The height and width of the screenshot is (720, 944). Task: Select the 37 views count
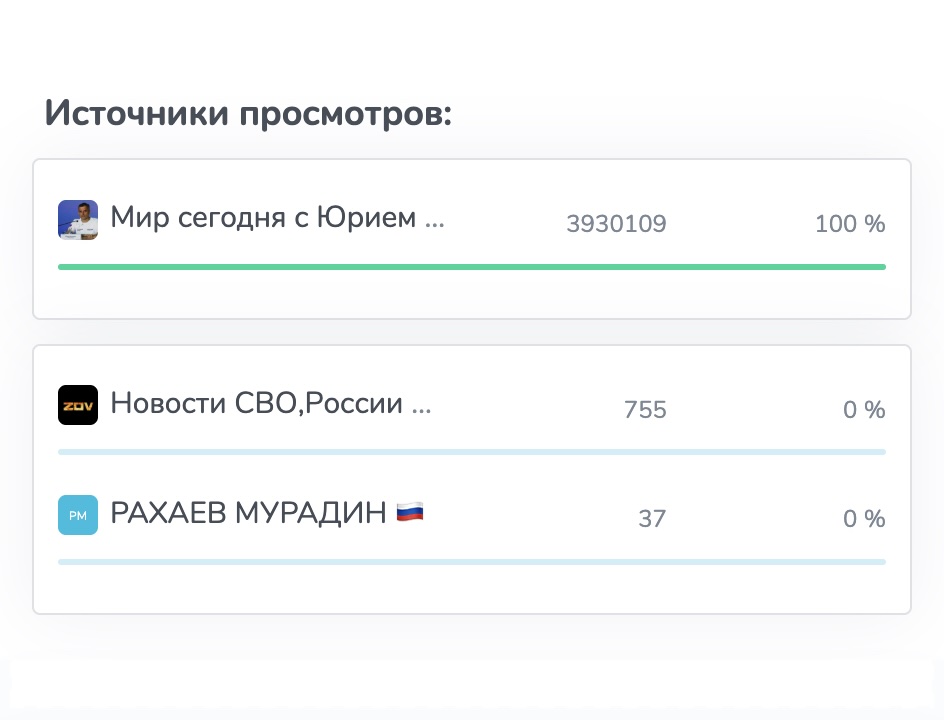coord(652,518)
